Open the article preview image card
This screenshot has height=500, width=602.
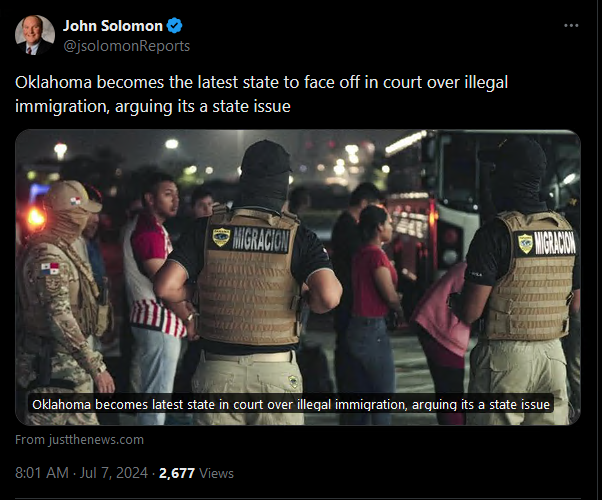298,277
